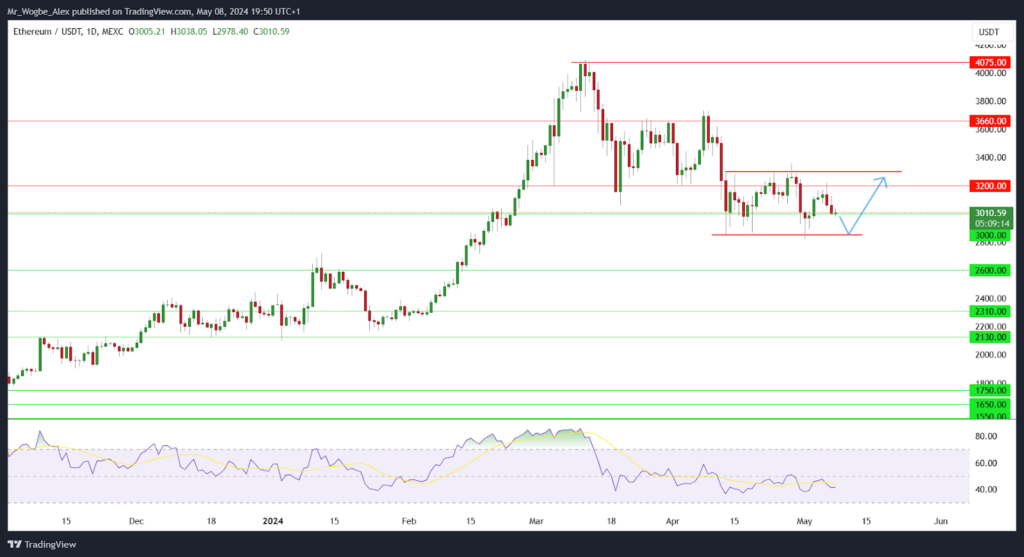Click the green 1750.00 price label
Image resolution: width=1024 pixels, height=557 pixels.
990,391
